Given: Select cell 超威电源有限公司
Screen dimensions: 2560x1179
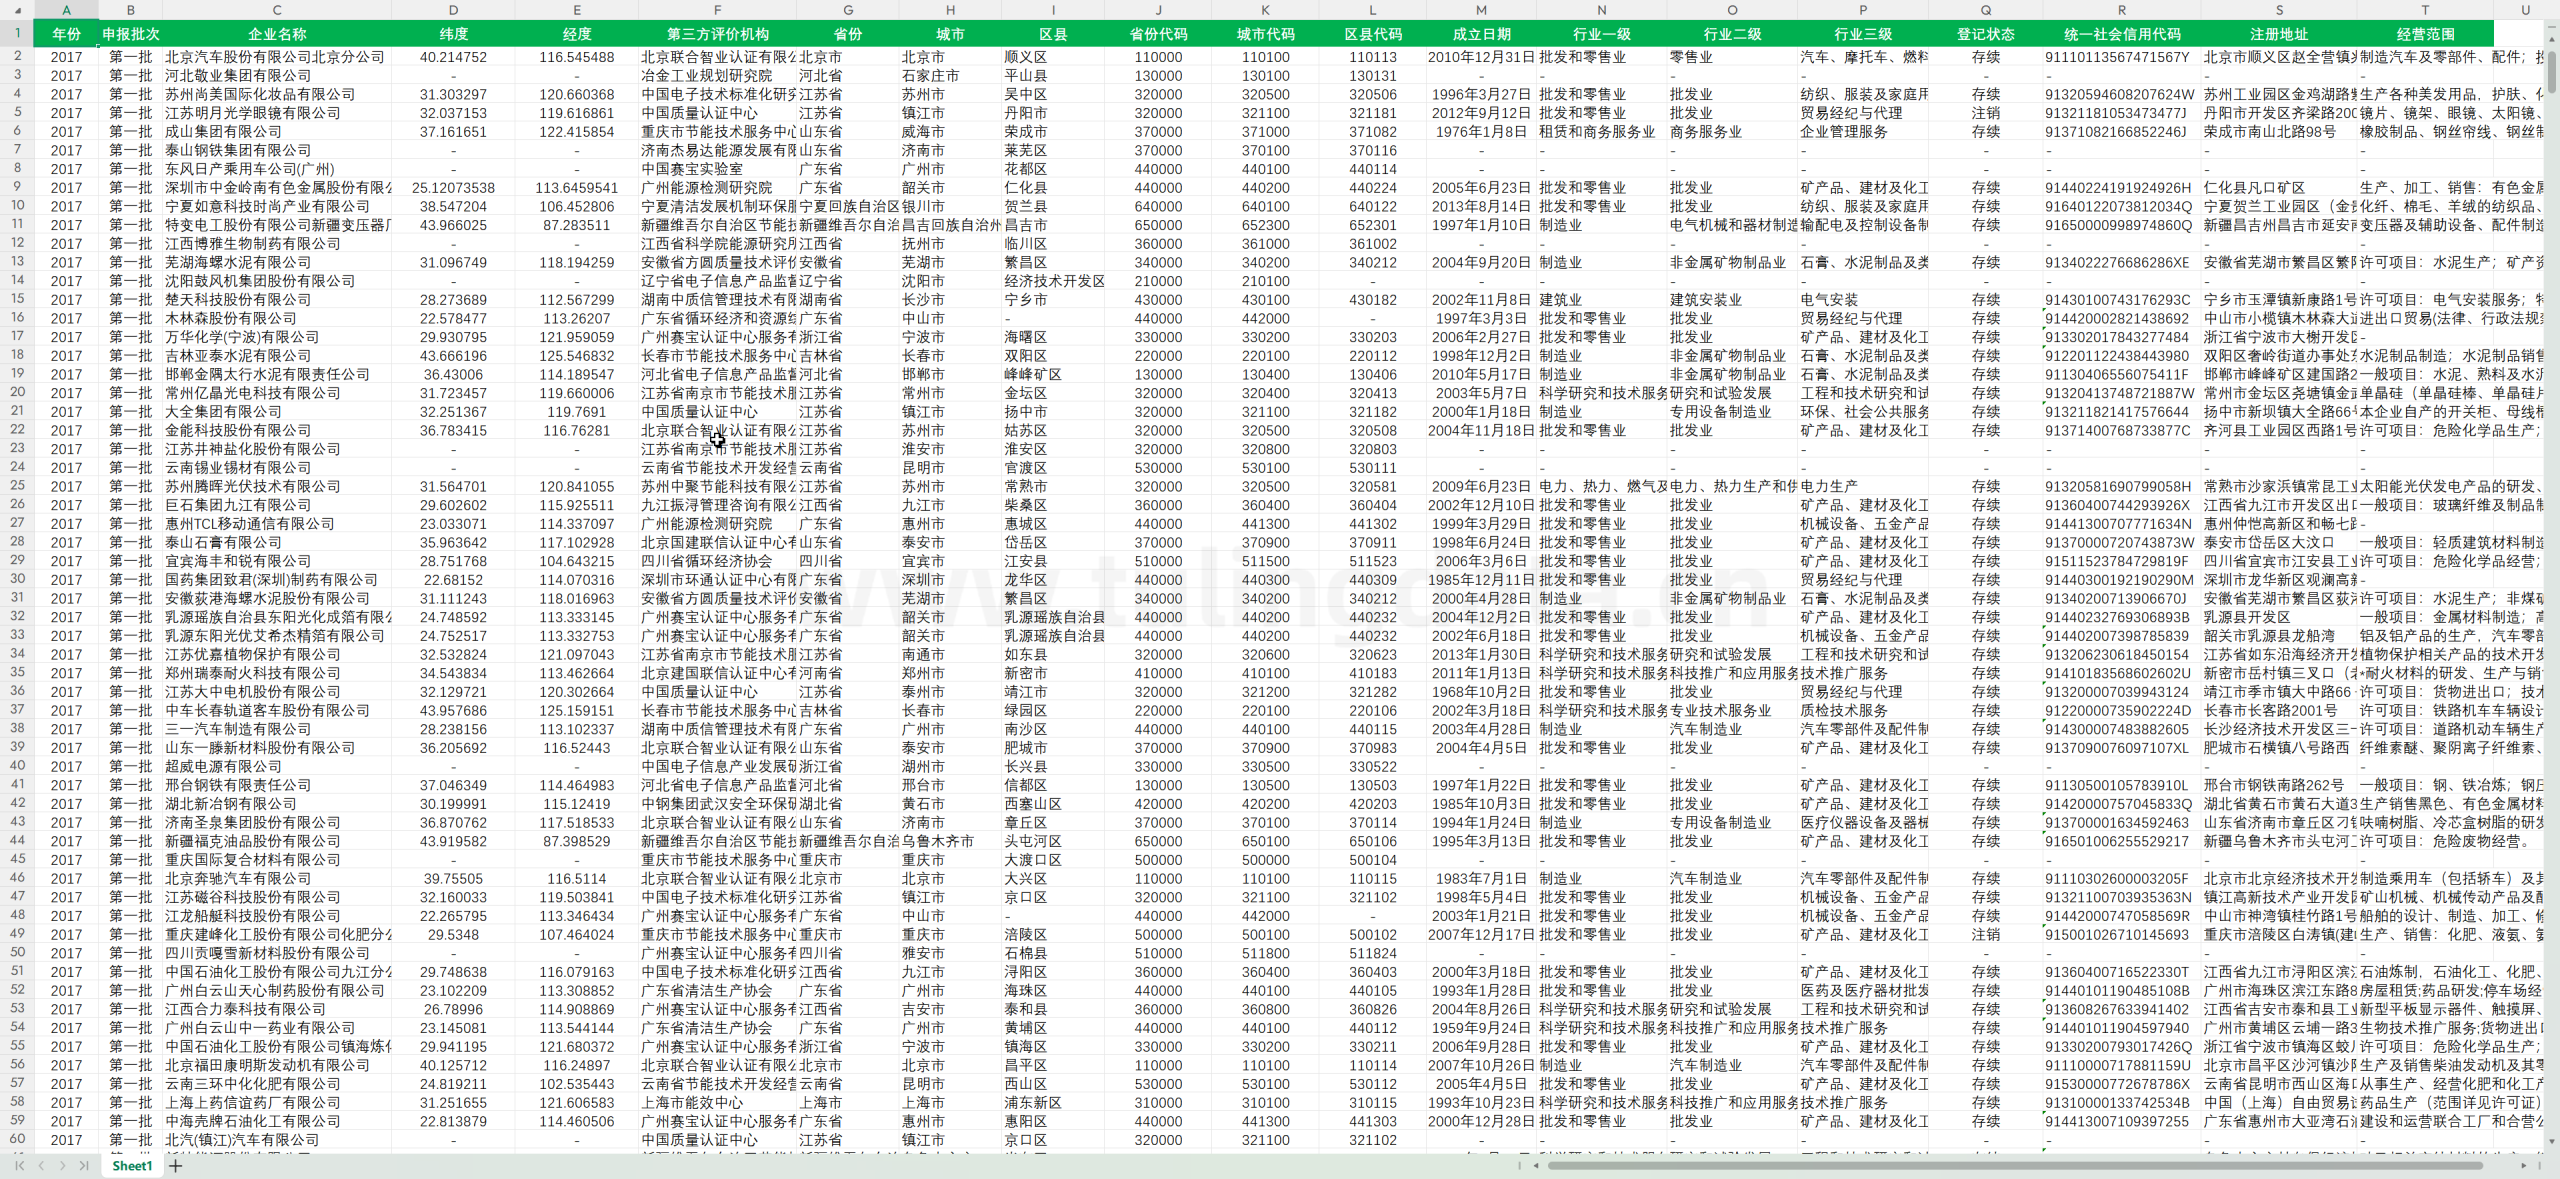Looking at the screenshot, I should (x=277, y=767).
